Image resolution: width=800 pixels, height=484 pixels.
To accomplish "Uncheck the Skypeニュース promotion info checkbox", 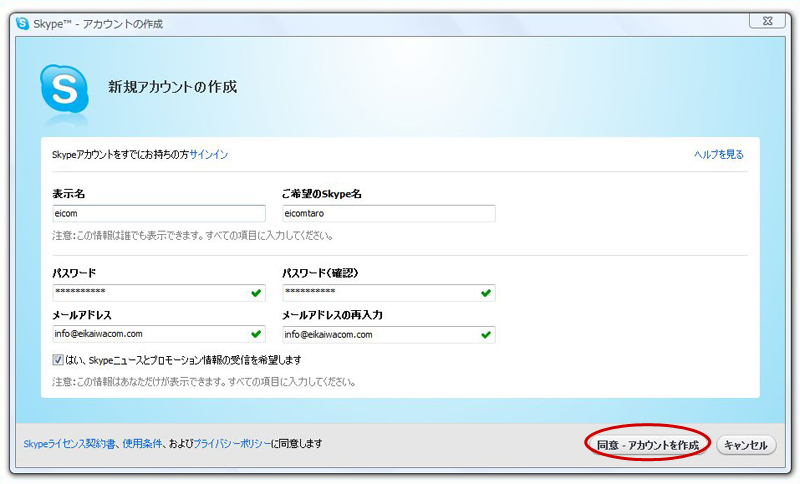I will tap(58, 359).
